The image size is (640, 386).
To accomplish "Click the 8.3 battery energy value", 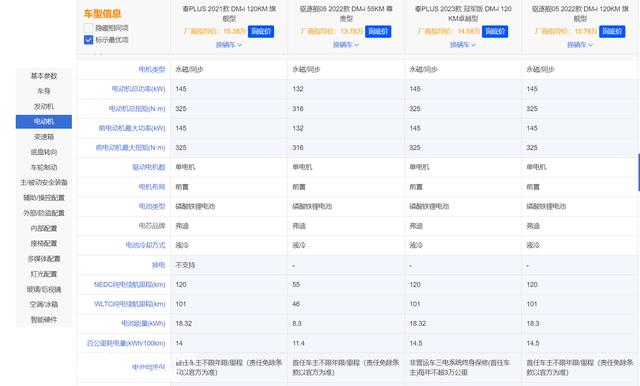I will (x=297, y=324).
